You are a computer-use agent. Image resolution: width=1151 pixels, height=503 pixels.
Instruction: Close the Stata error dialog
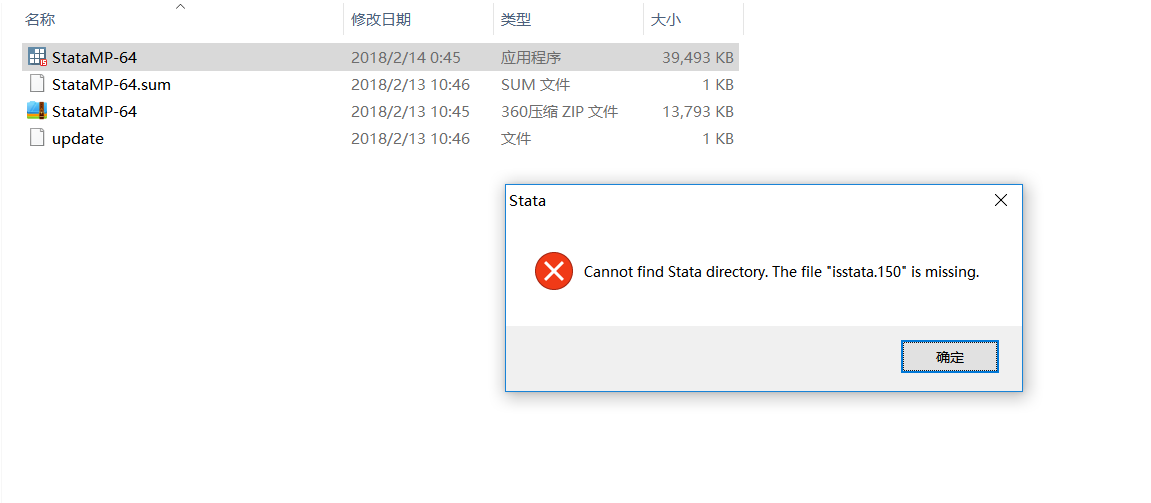[x=1000, y=200]
